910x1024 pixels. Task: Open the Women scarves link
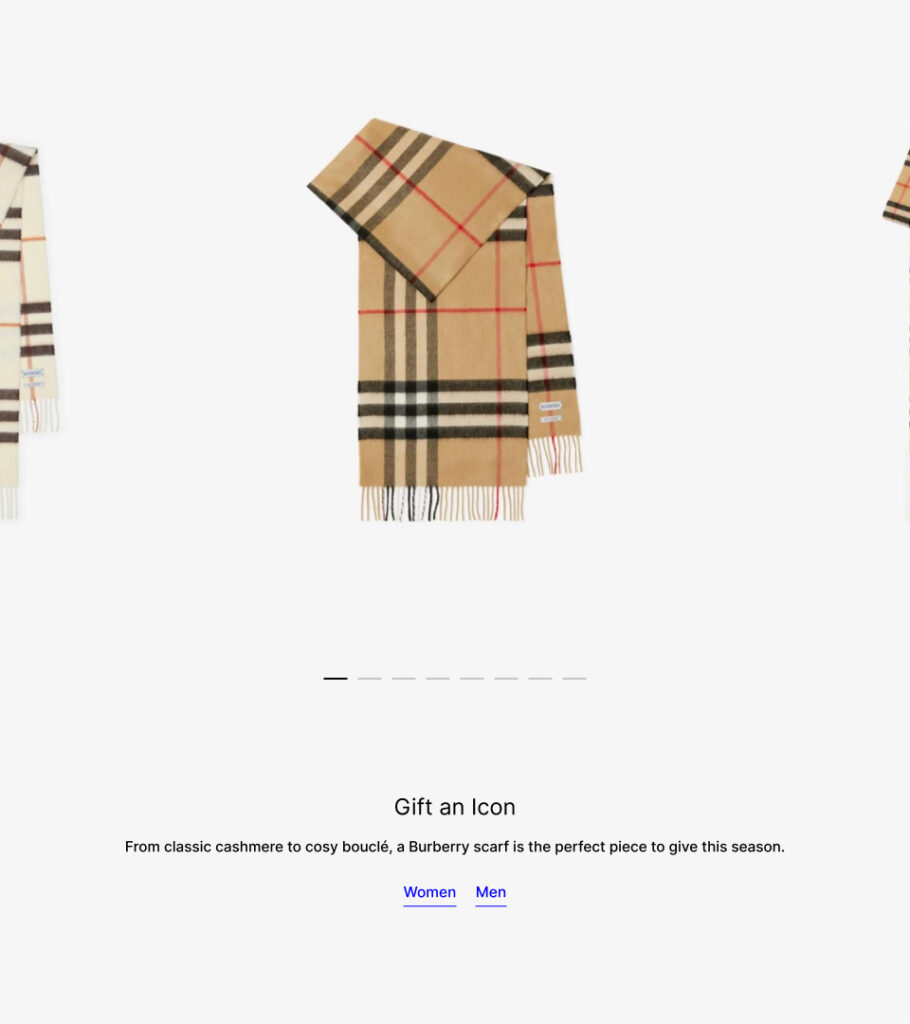click(429, 892)
